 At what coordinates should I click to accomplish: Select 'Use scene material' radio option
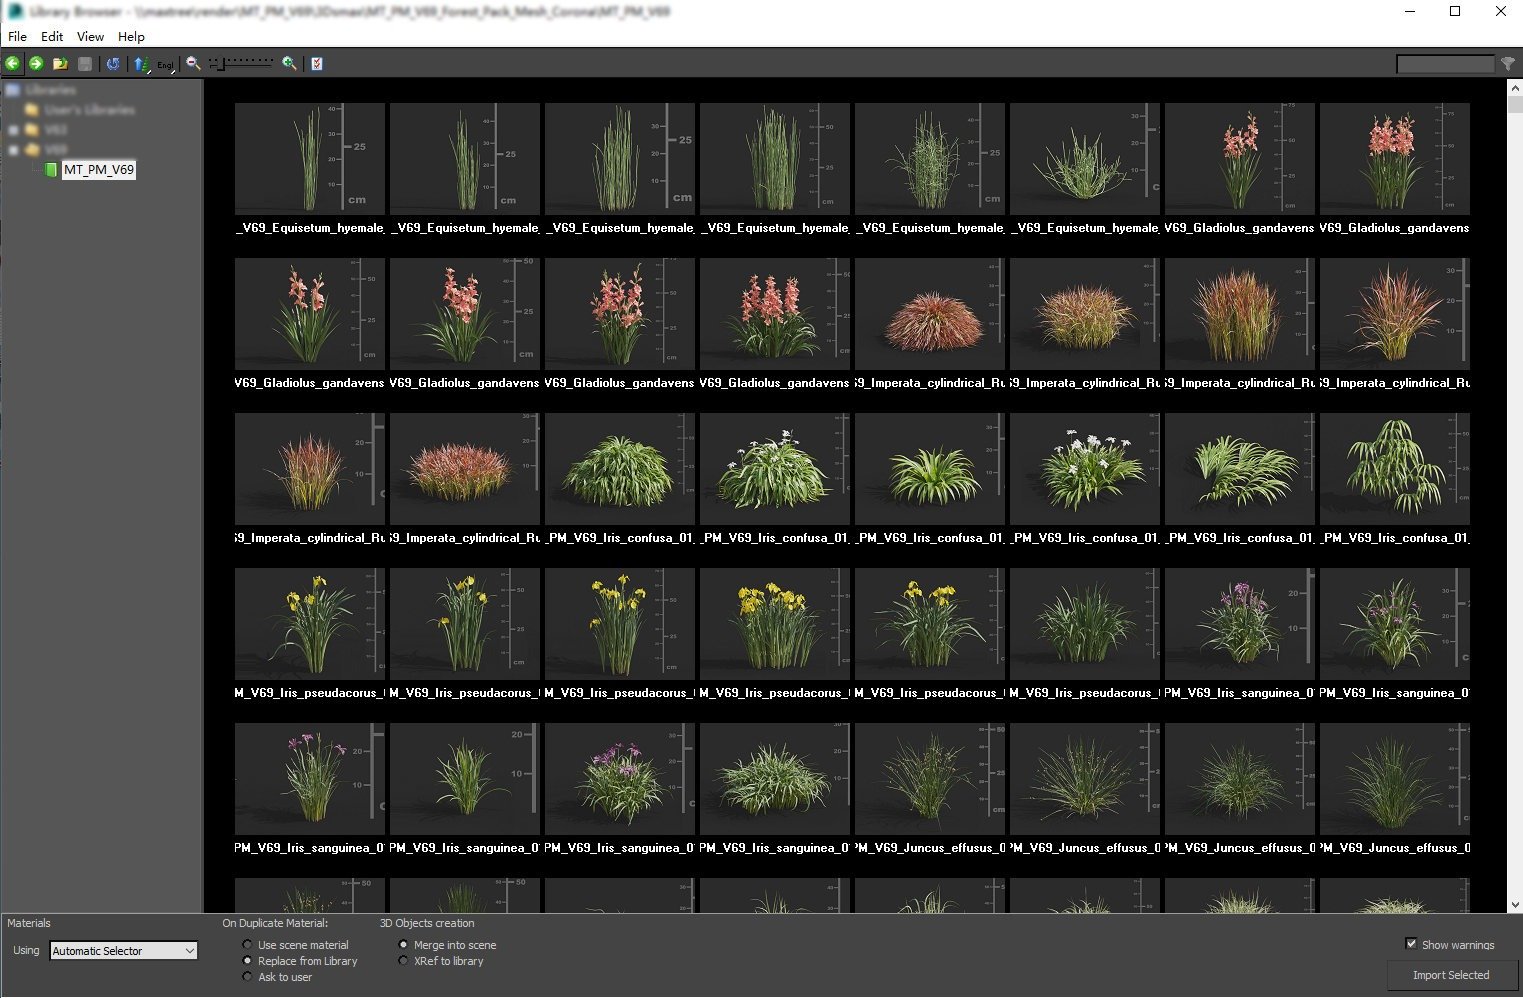click(x=248, y=945)
